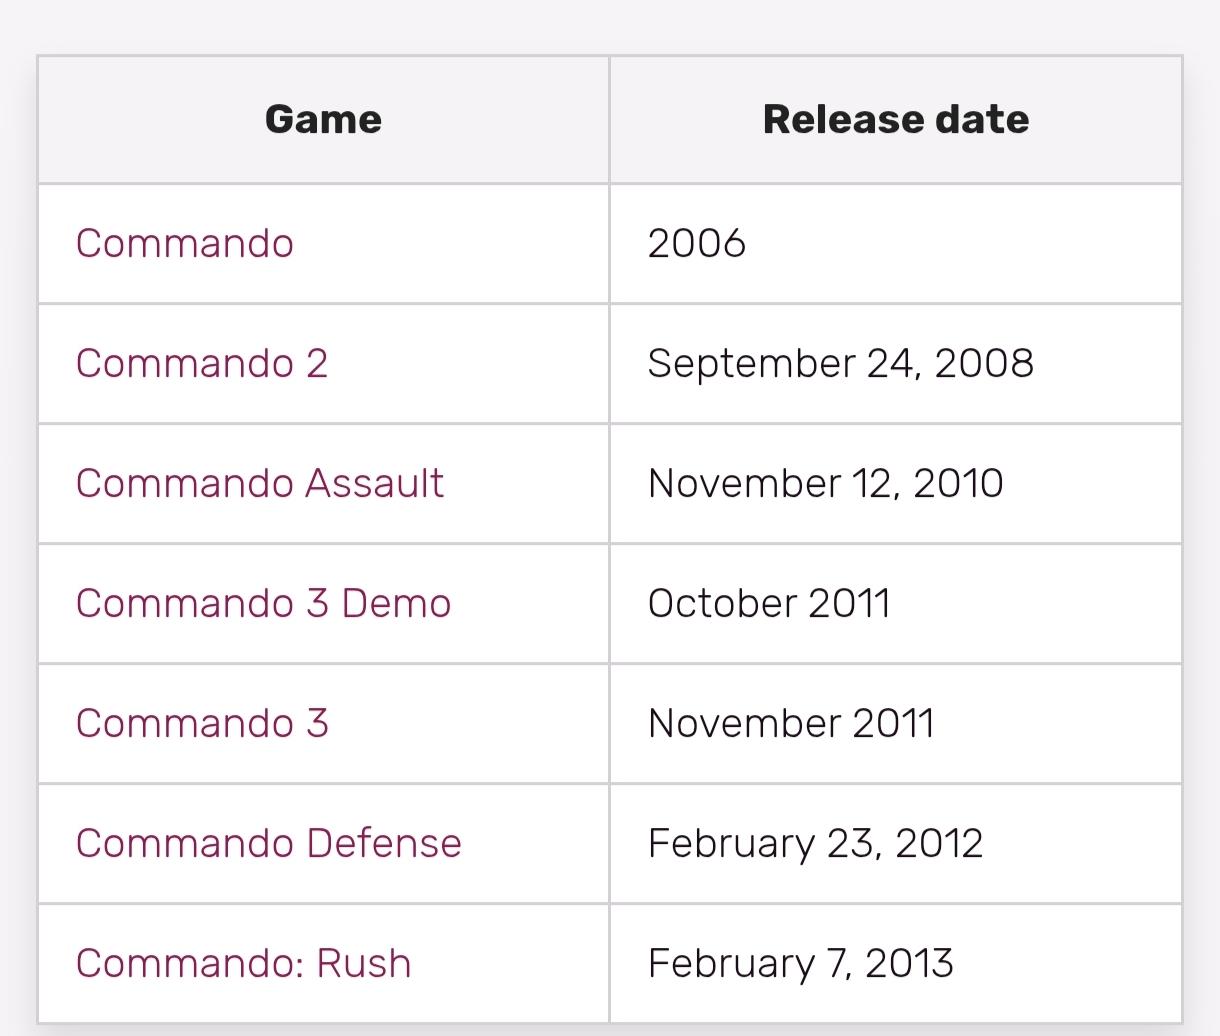
Task: Click the word "Defense" in the game list
Action: pyautogui.click(x=384, y=844)
